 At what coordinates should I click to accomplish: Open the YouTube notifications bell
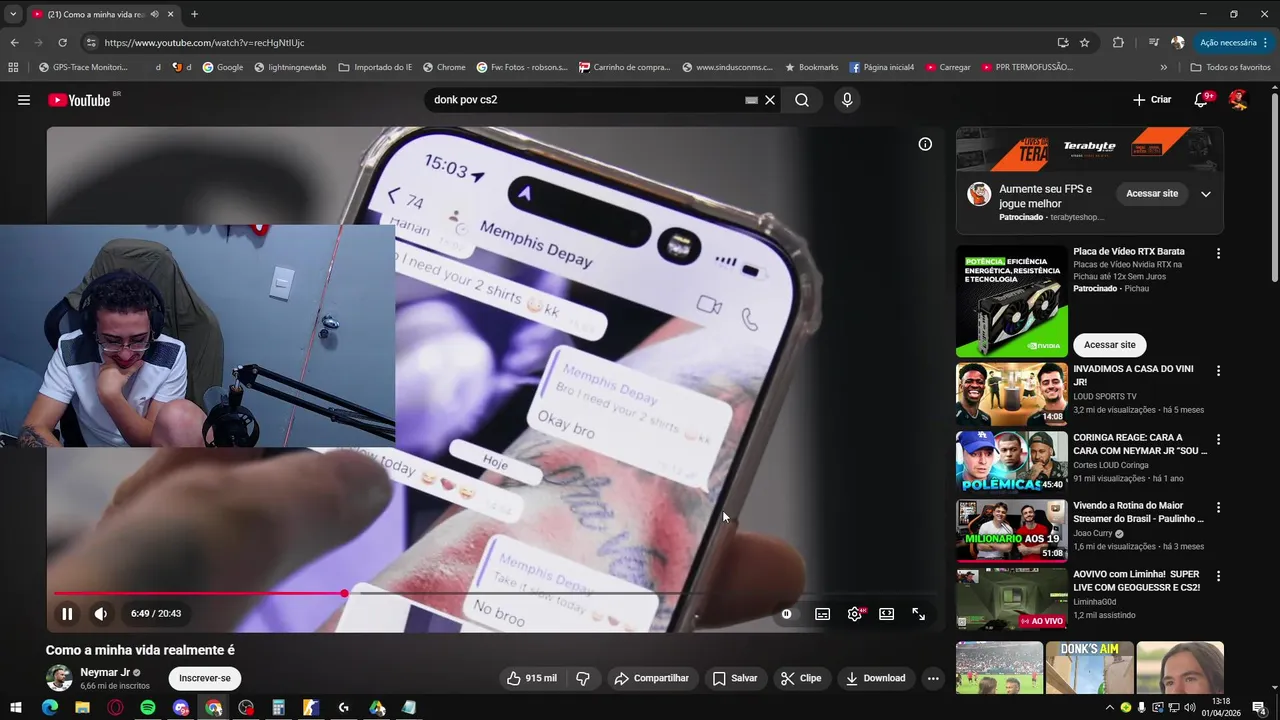(x=1203, y=100)
